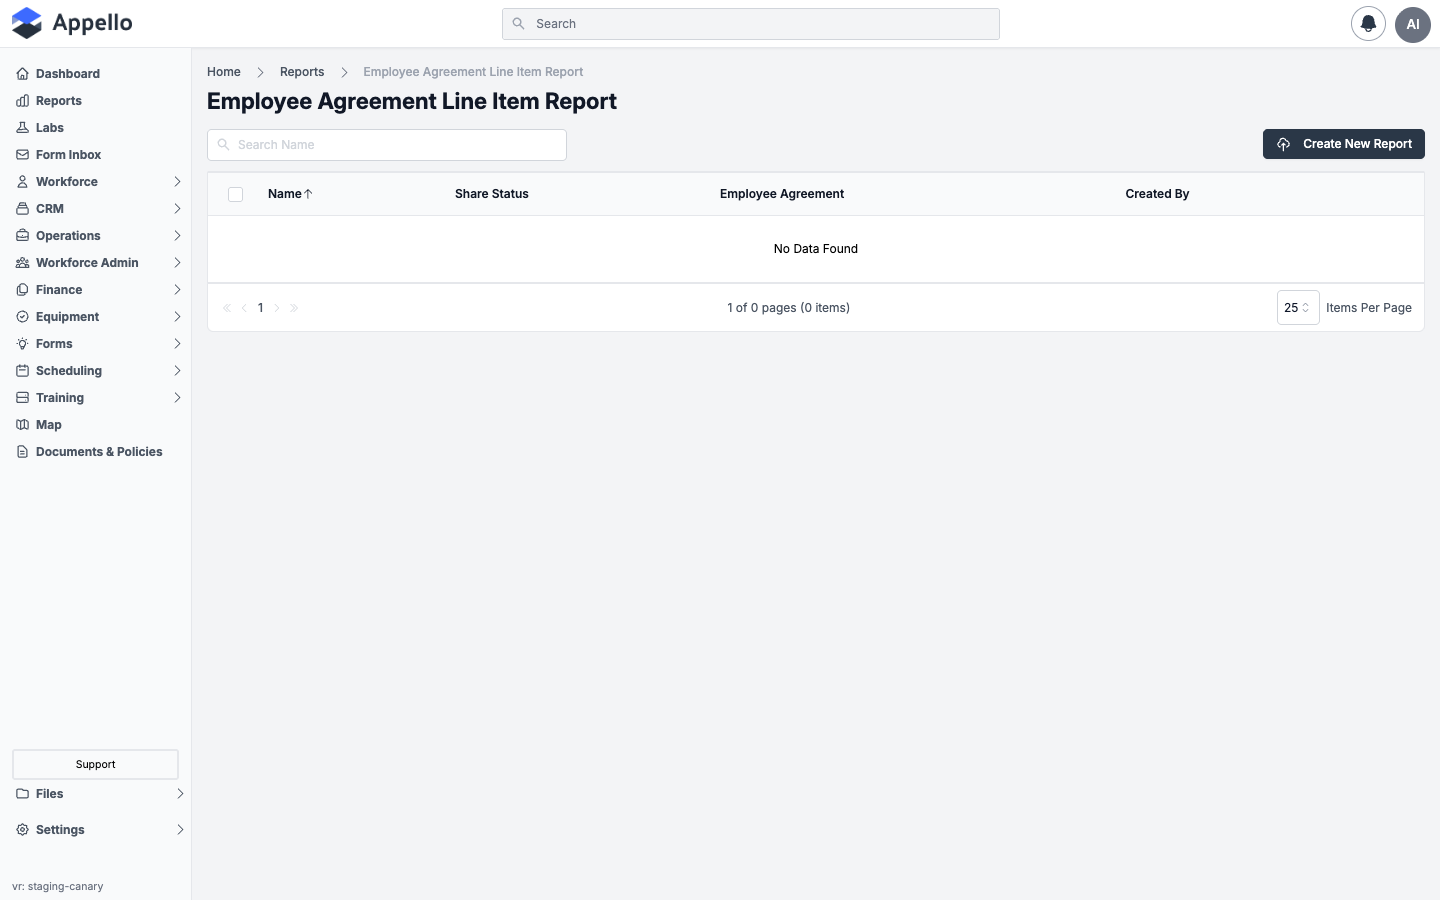This screenshot has width=1440, height=918.
Task: Click the Documents & Policies file icon
Action: [x=22, y=452]
